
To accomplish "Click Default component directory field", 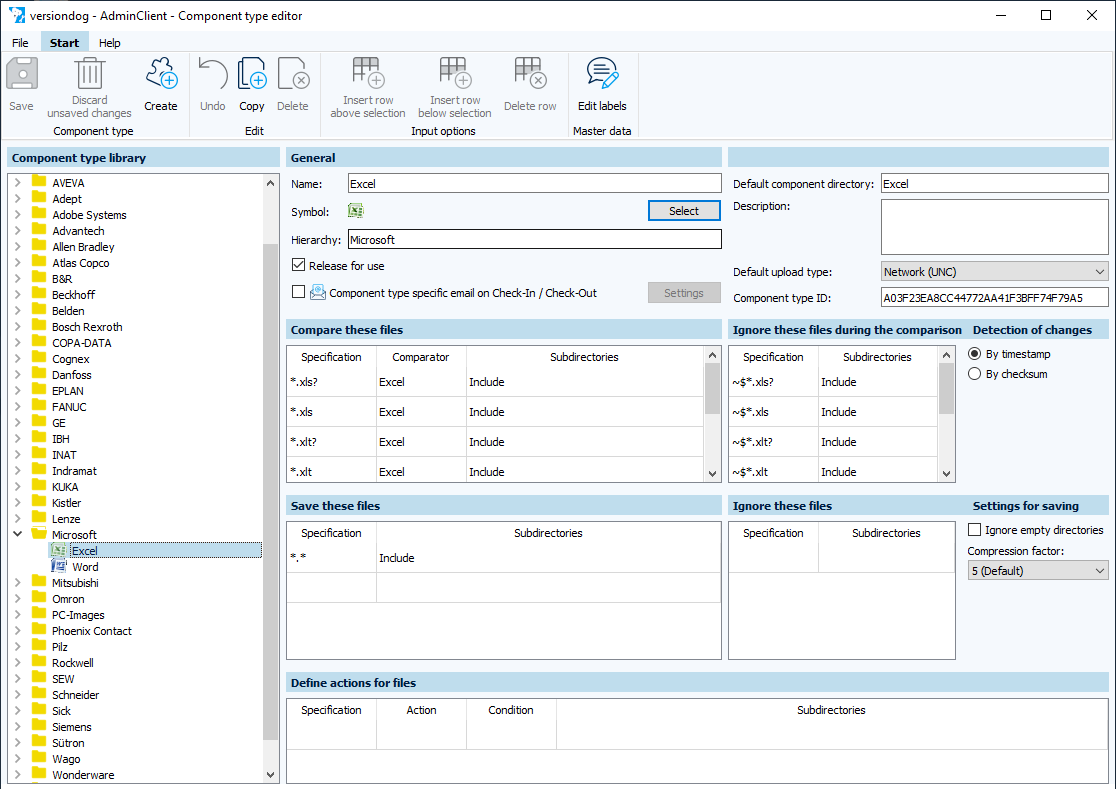I will (994, 184).
